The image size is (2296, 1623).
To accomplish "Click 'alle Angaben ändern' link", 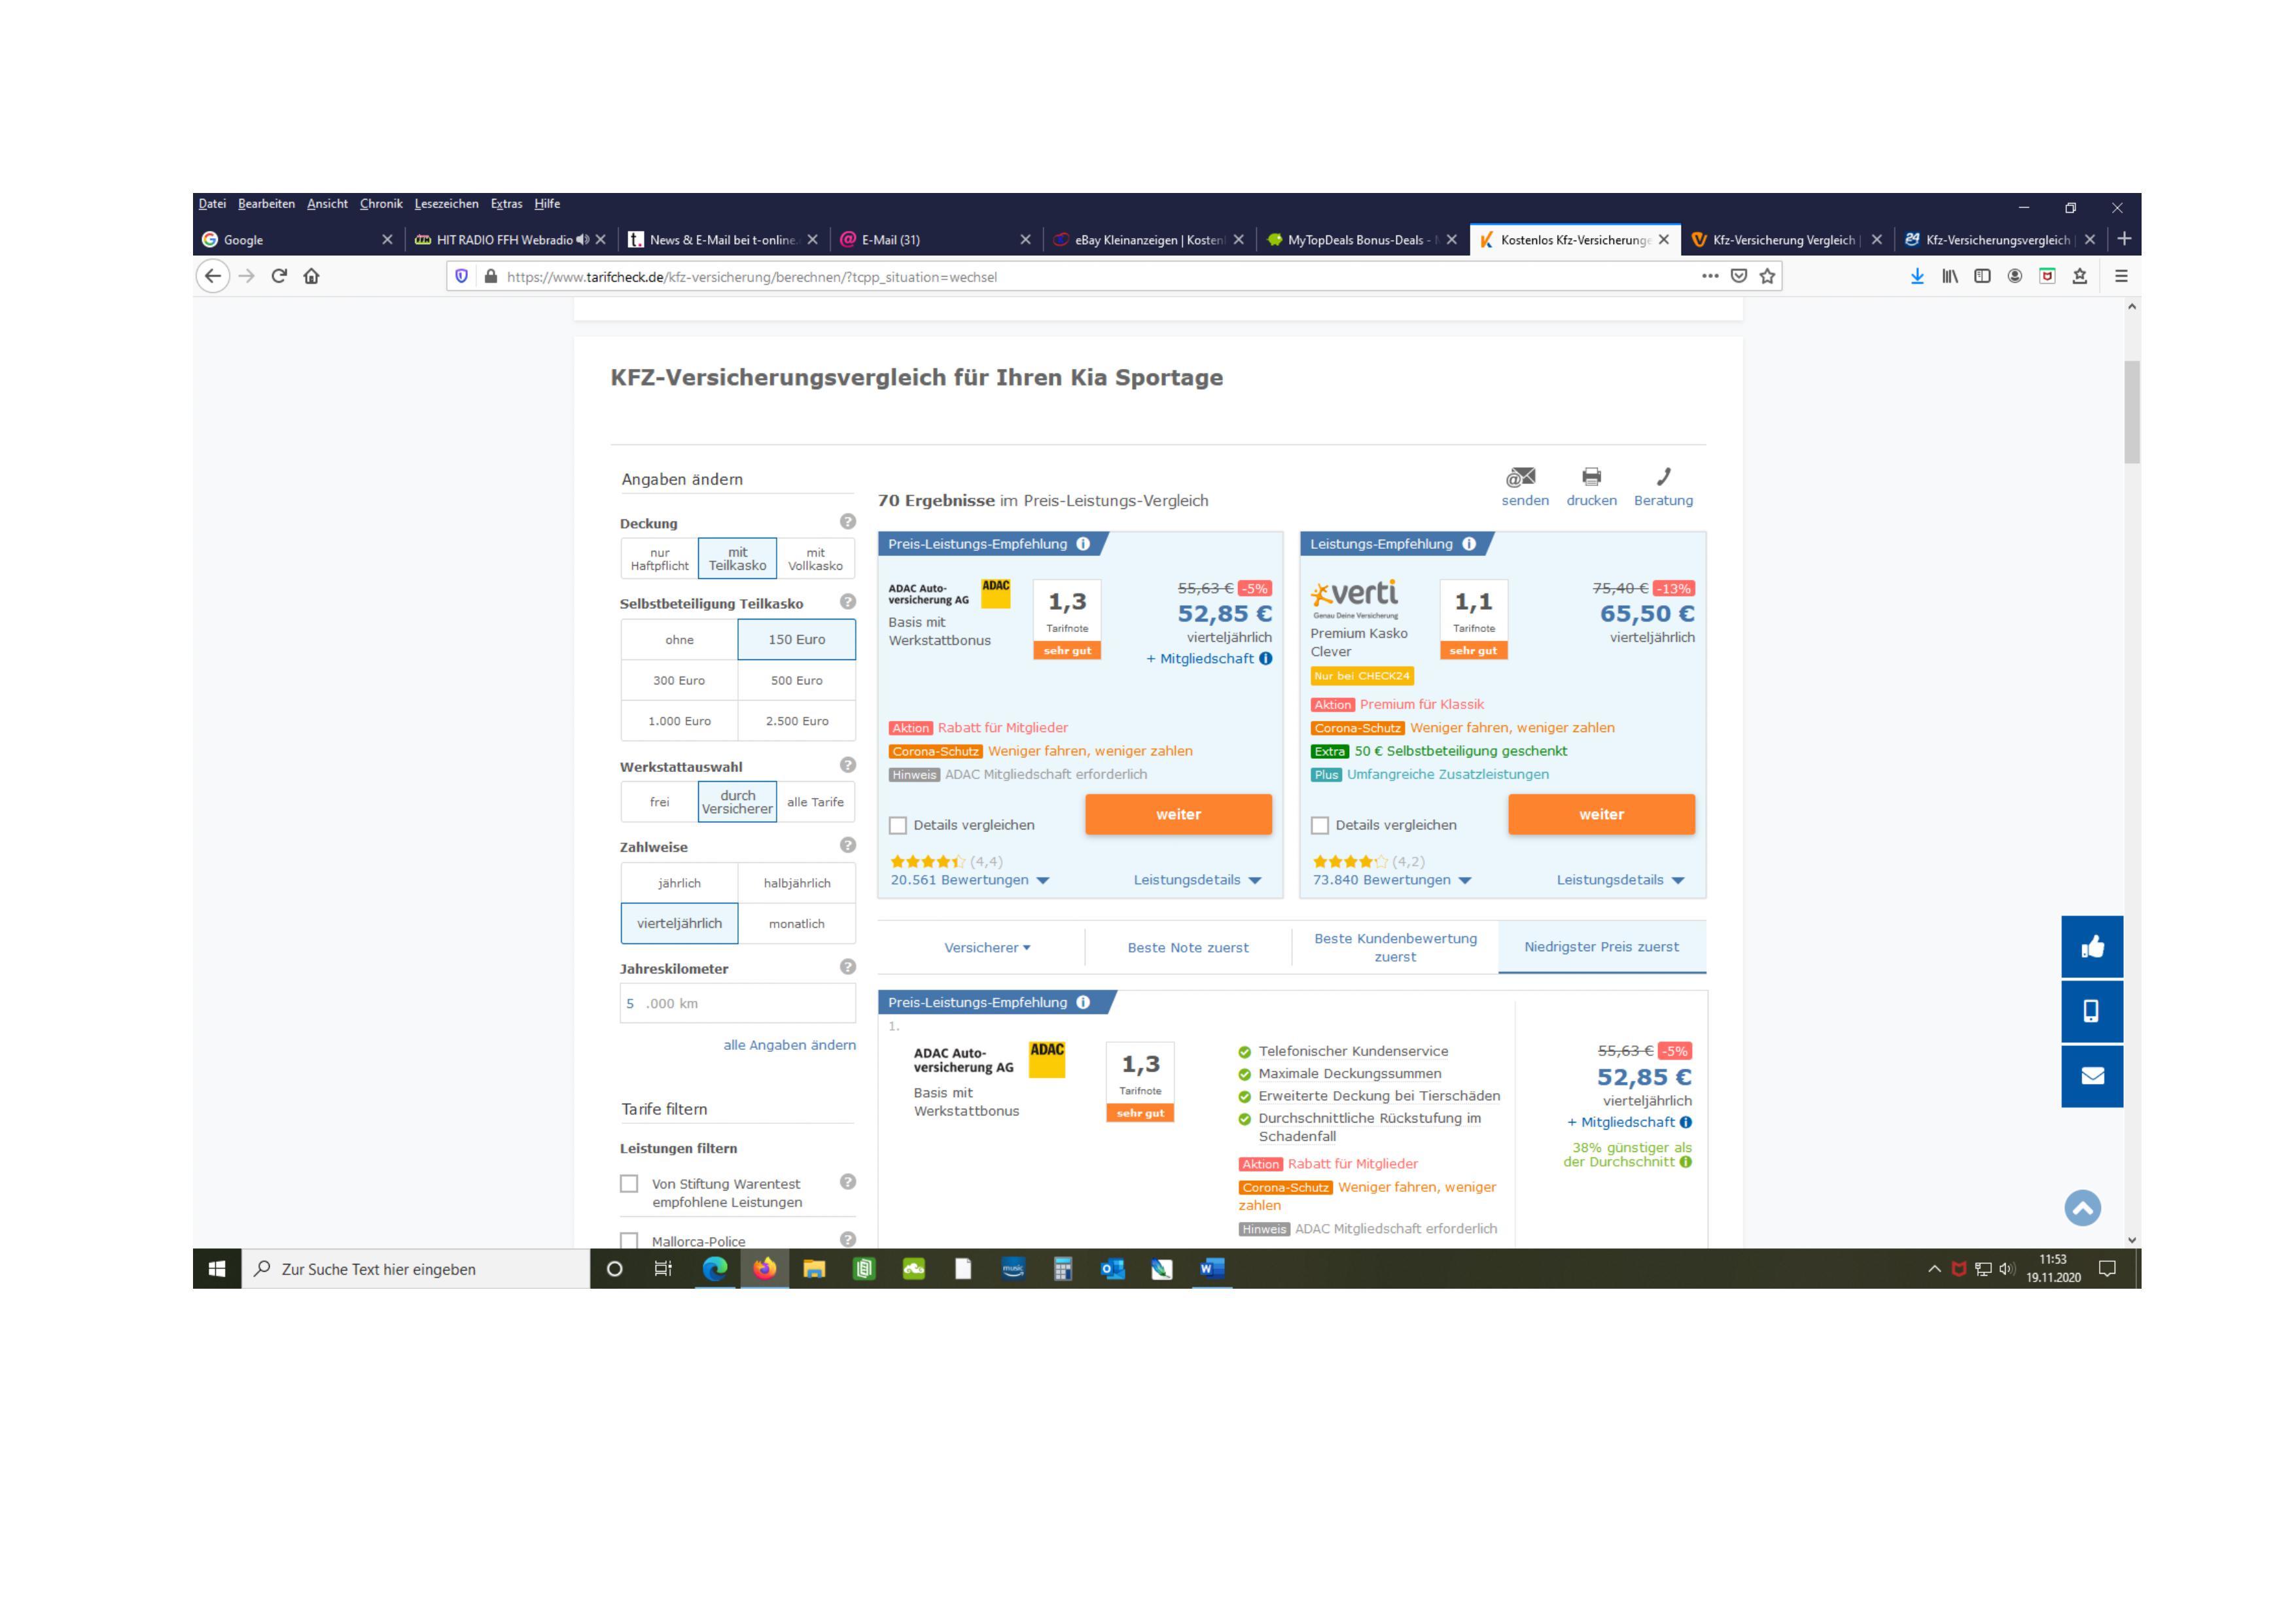I will (789, 1045).
